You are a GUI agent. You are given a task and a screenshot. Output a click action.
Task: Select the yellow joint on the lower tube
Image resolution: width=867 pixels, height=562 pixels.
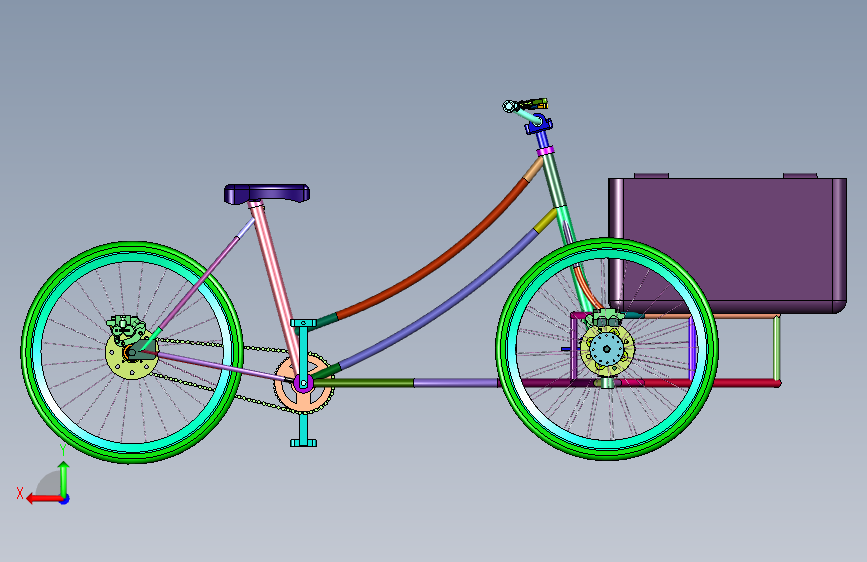[545, 220]
